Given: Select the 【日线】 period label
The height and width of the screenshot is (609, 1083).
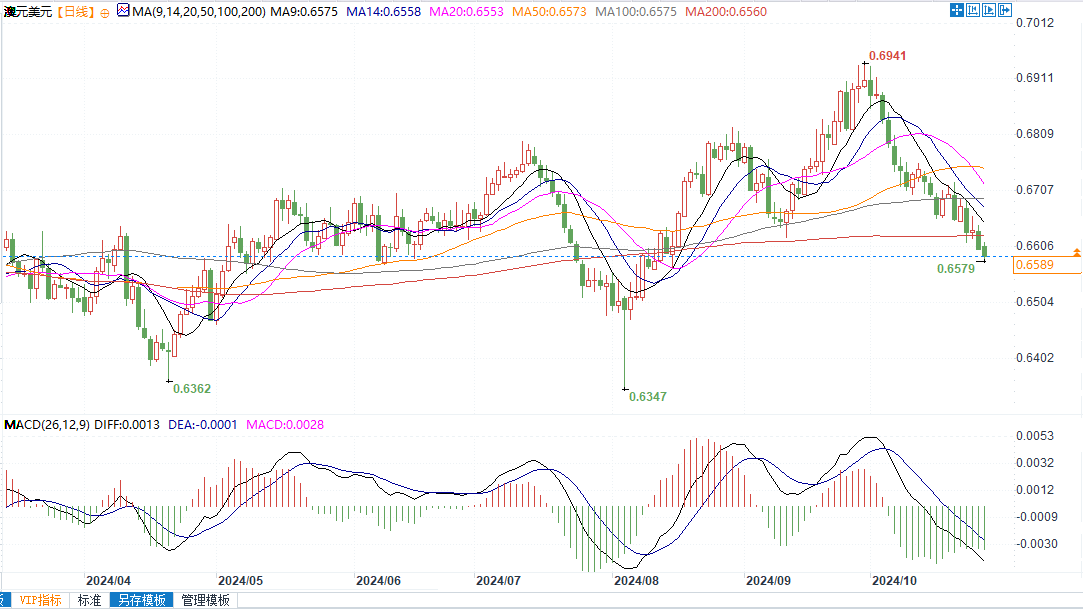Looking at the screenshot, I should tap(74, 12).
